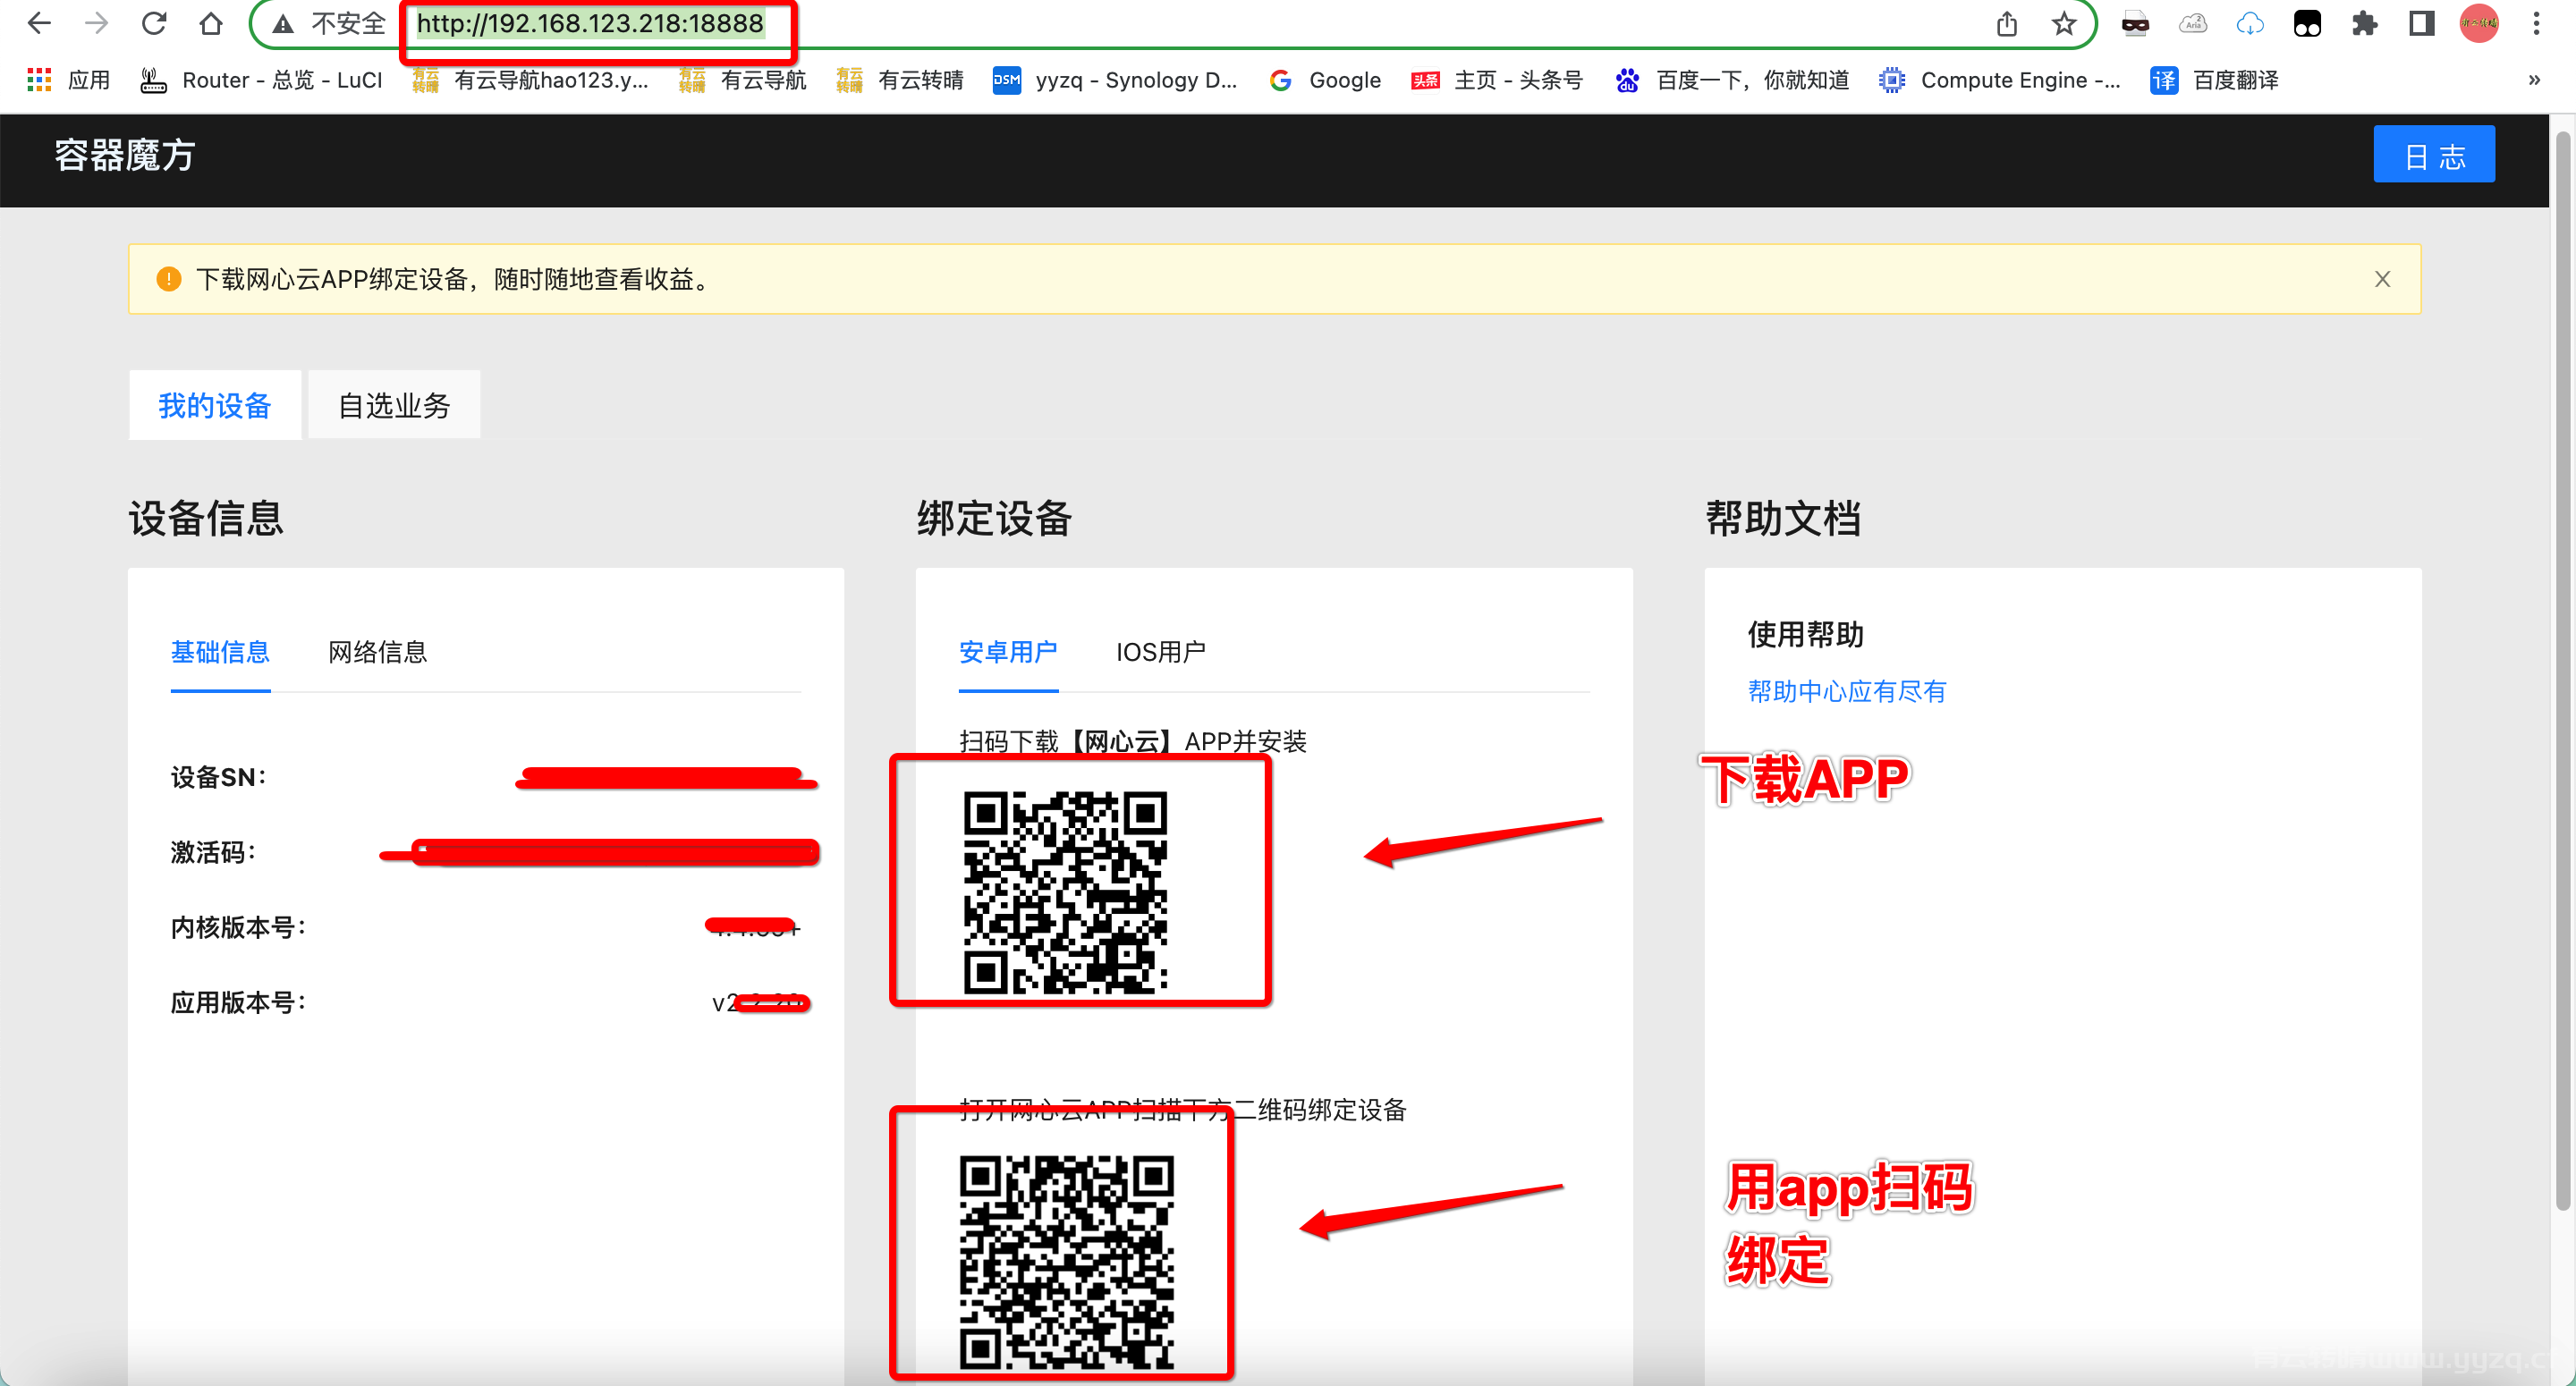Open 有云导航hao123 bookmark
The height and width of the screenshot is (1386, 2576).
click(530, 80)
